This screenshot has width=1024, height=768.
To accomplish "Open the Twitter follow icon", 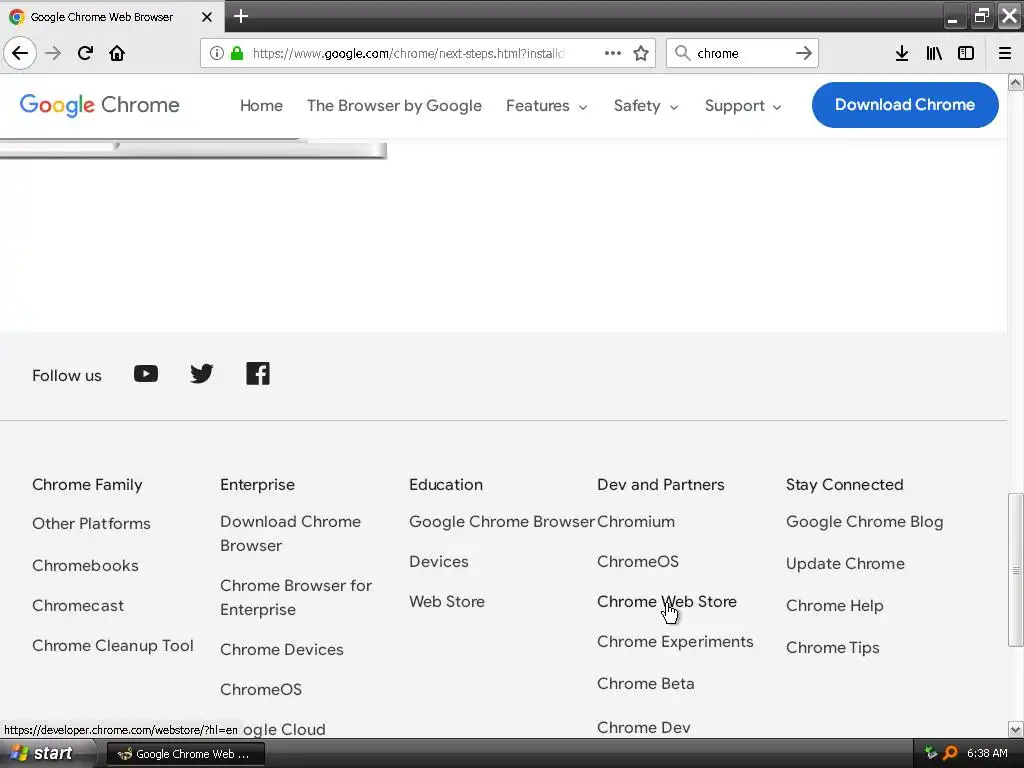I will click(x=202, y=374).
